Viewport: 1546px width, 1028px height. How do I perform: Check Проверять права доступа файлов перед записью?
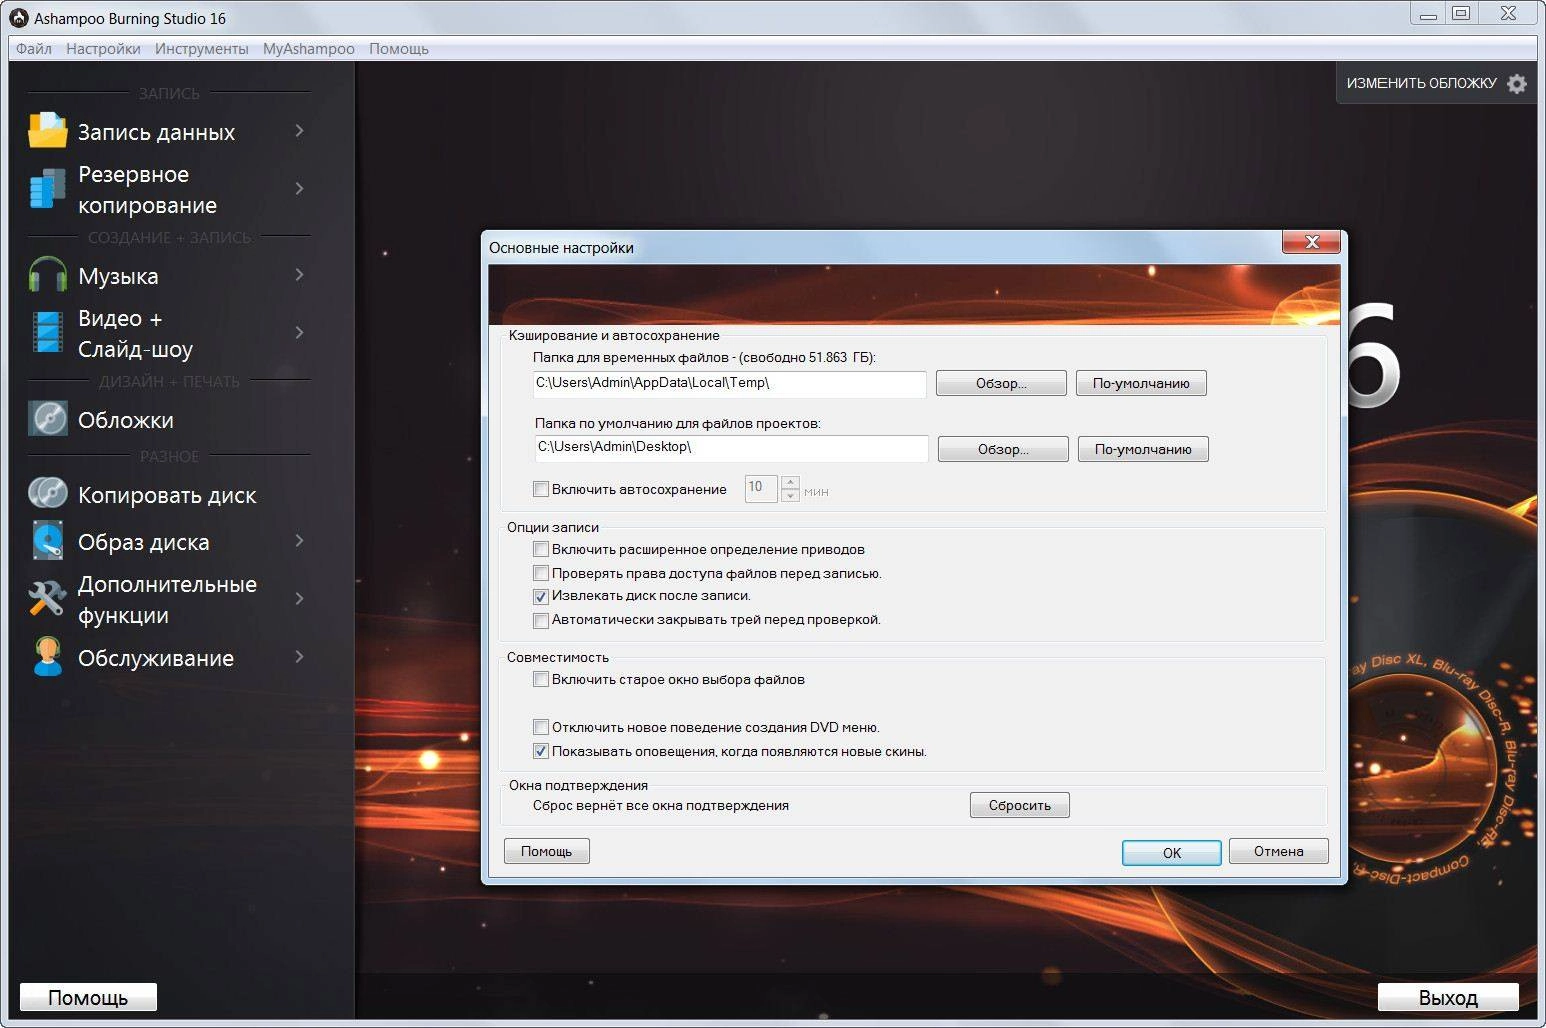click(541, 573)
